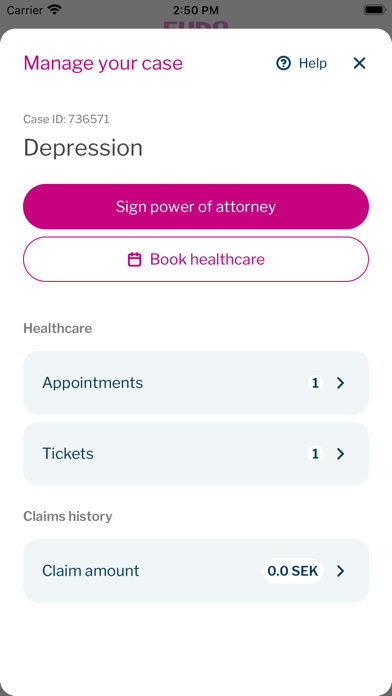Click the Help text link
The height and width of the screenshot is (696, 392).
313,63
